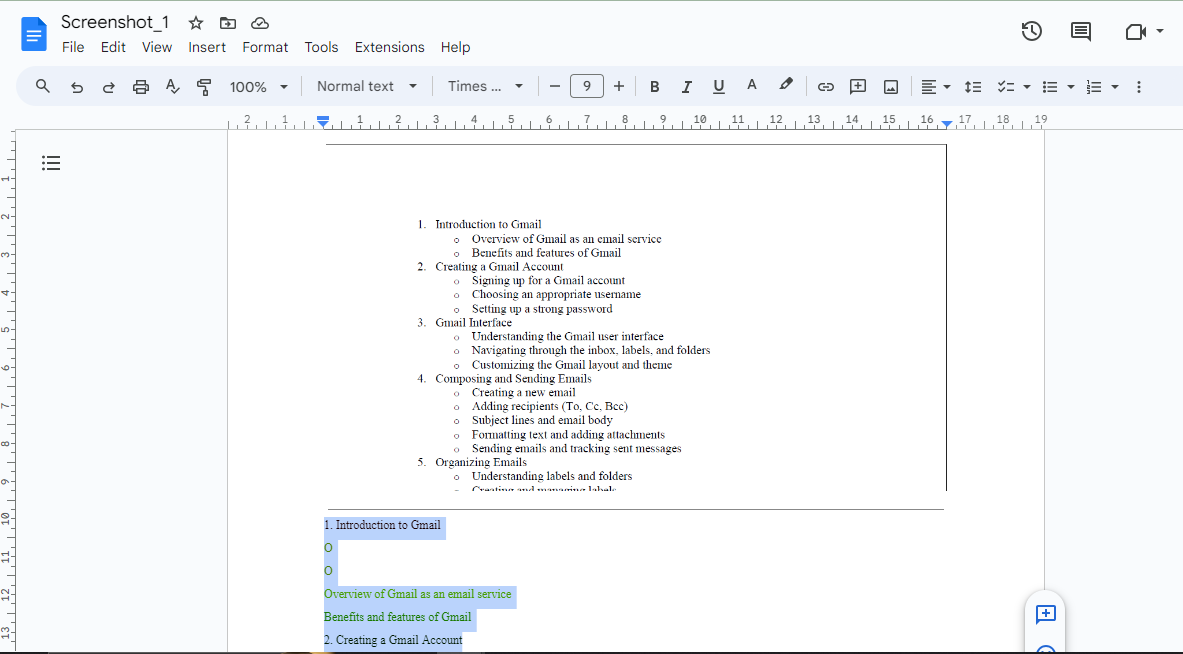
Task: Decrease font size with minus
Action: pyautogui.click(x=555, y=86)
